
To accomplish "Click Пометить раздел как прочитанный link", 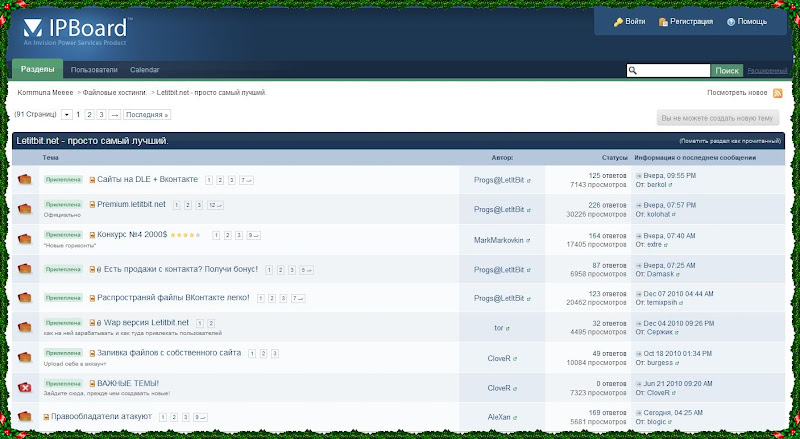I will [730, 141].
